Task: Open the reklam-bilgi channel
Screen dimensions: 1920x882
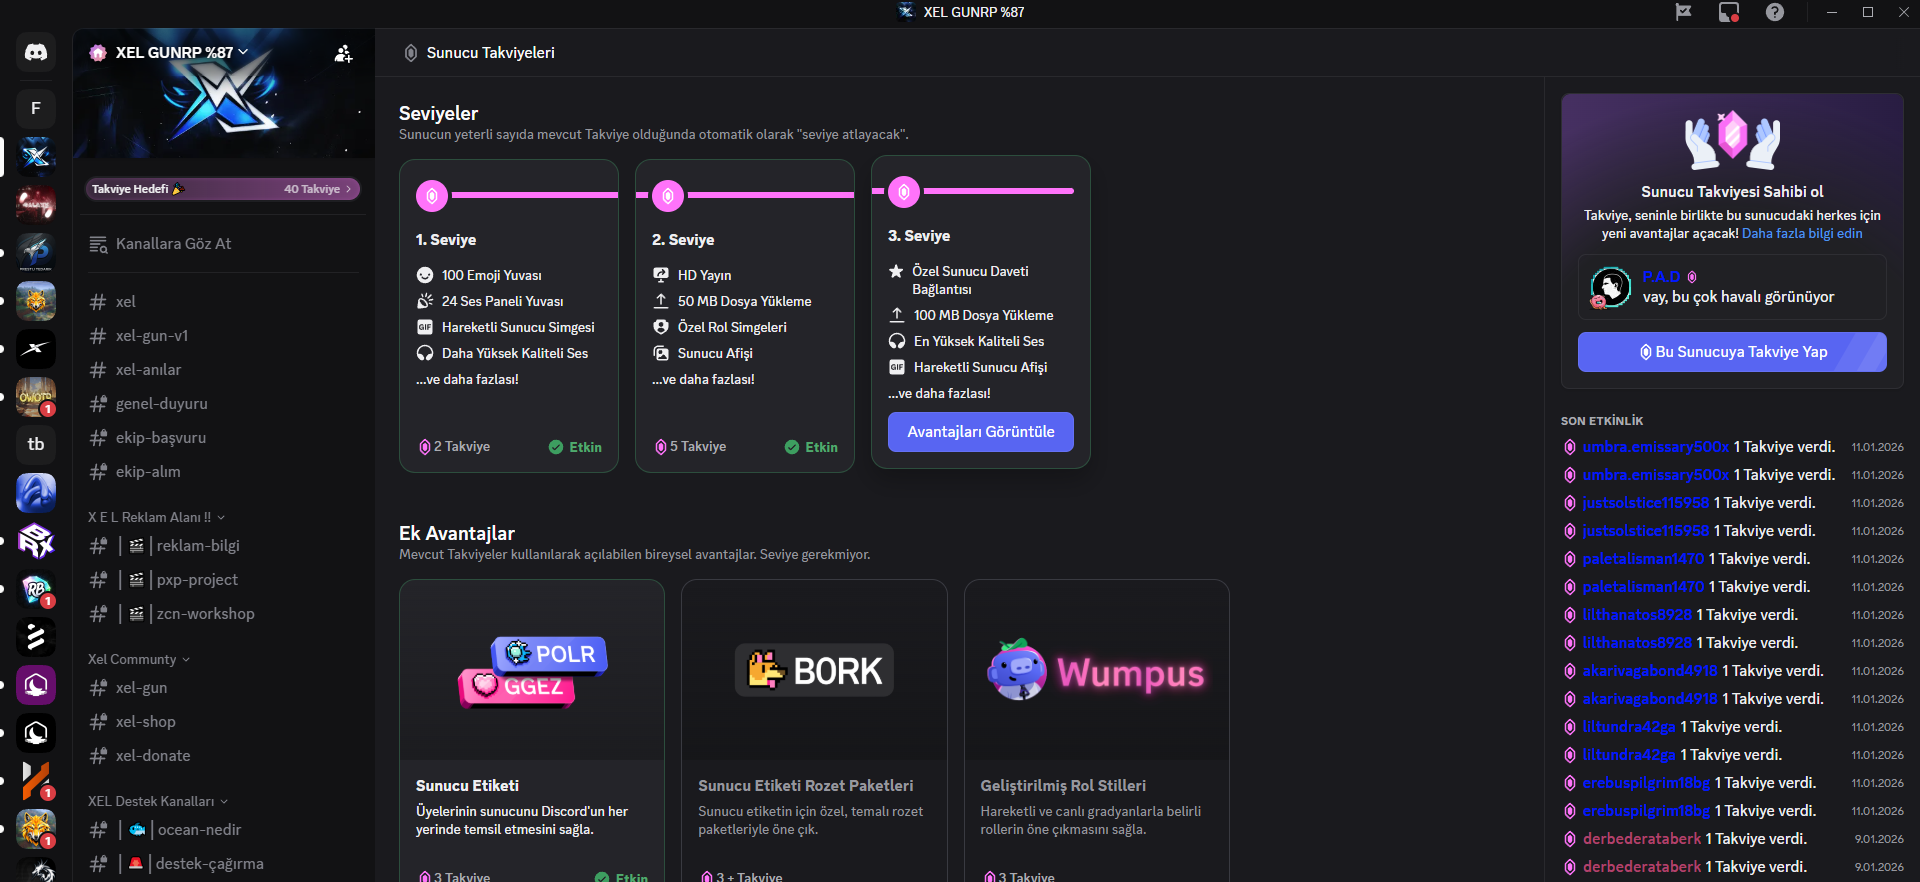Action: pyautogui.click(x=222, y=546)
